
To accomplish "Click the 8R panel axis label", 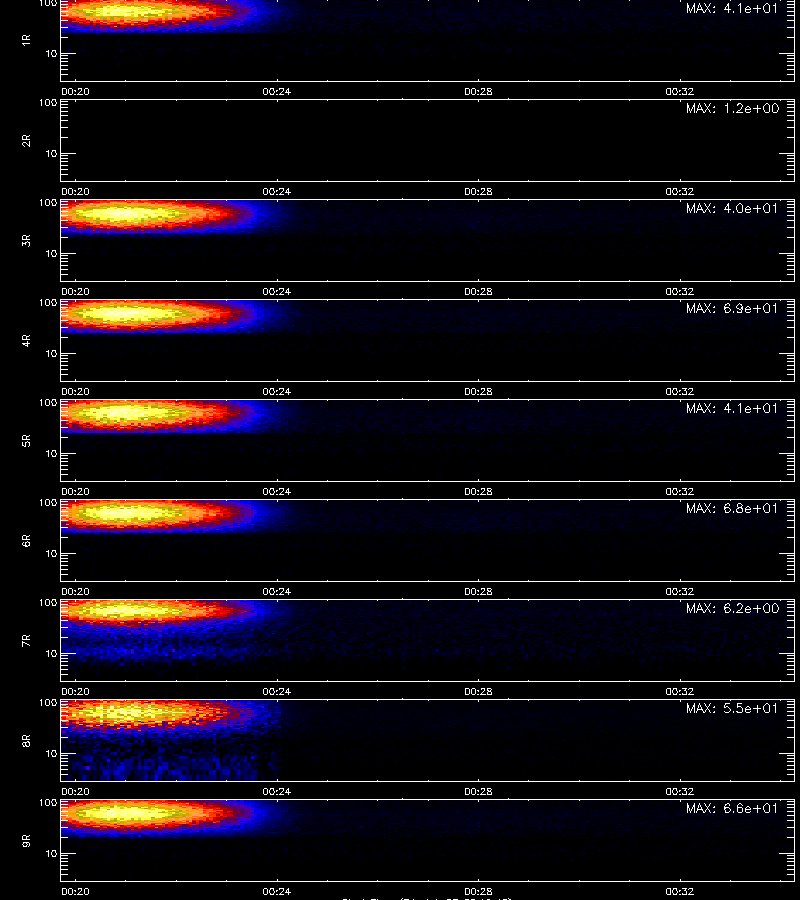I will [26, 740].
